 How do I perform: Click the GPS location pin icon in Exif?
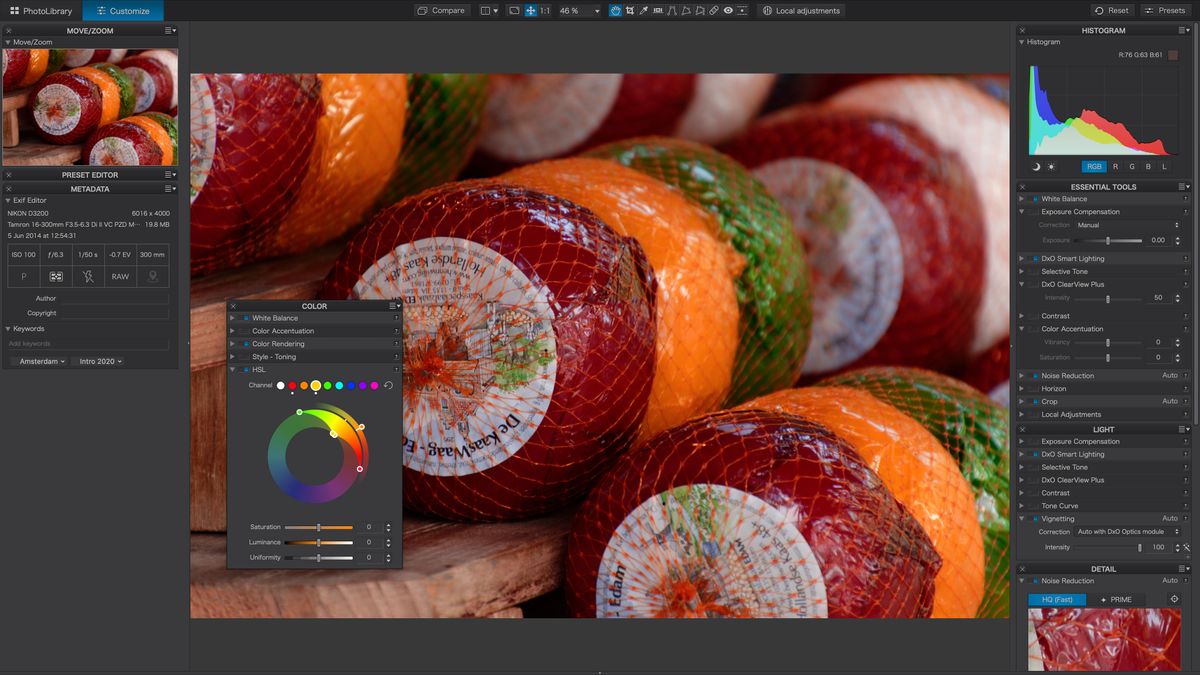click(153, 276)
